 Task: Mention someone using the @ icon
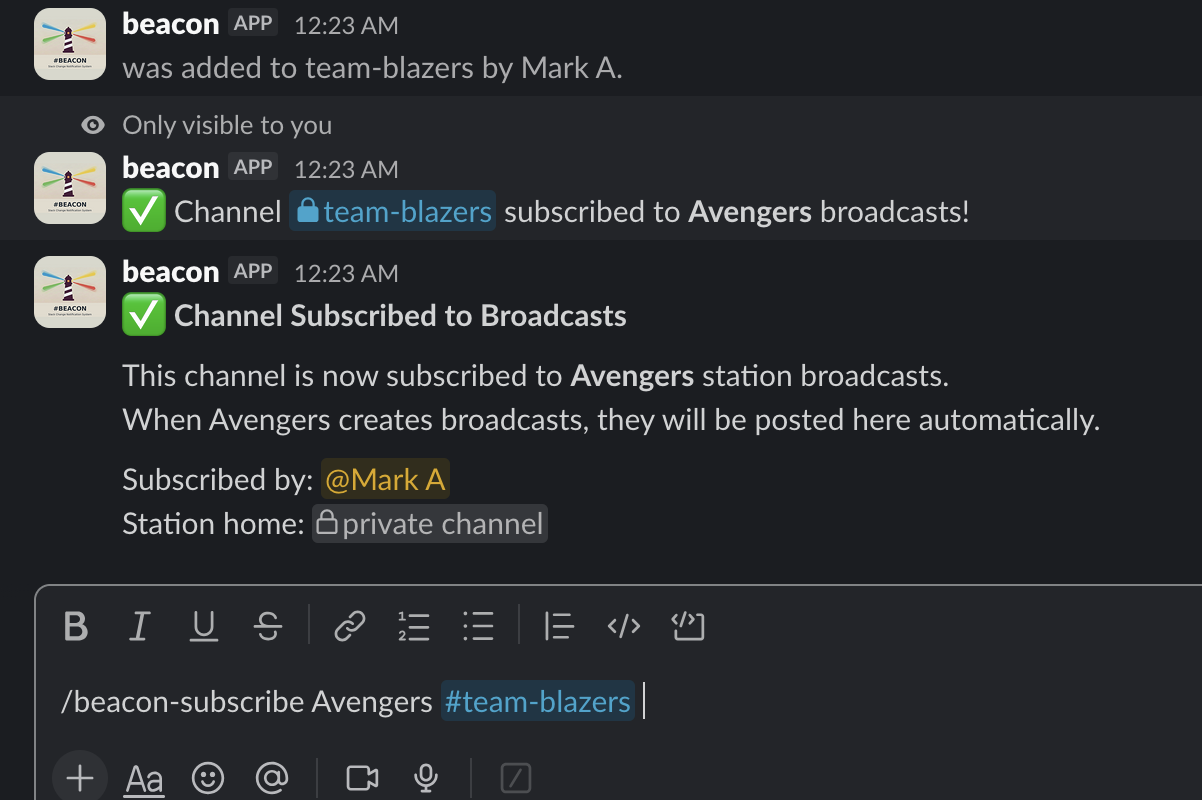[x=271, y=777]
